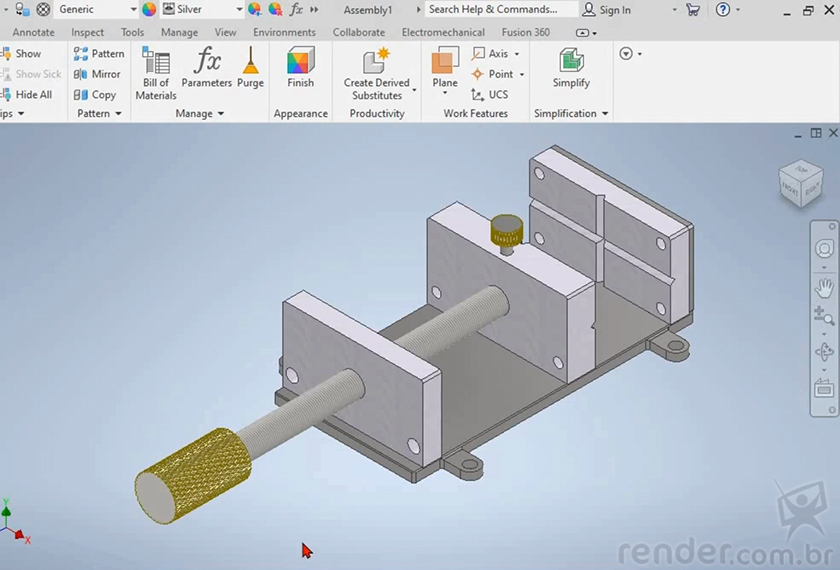Click the appearance color wheel beside Silver

149,10
